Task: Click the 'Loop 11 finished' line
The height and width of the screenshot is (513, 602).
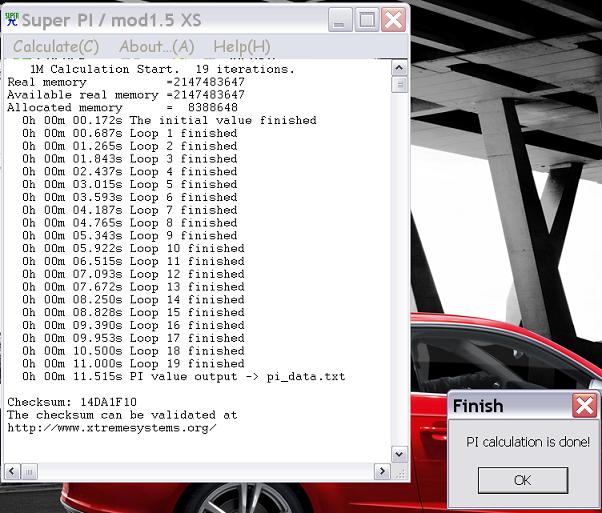Action: (x=133, y=261)
